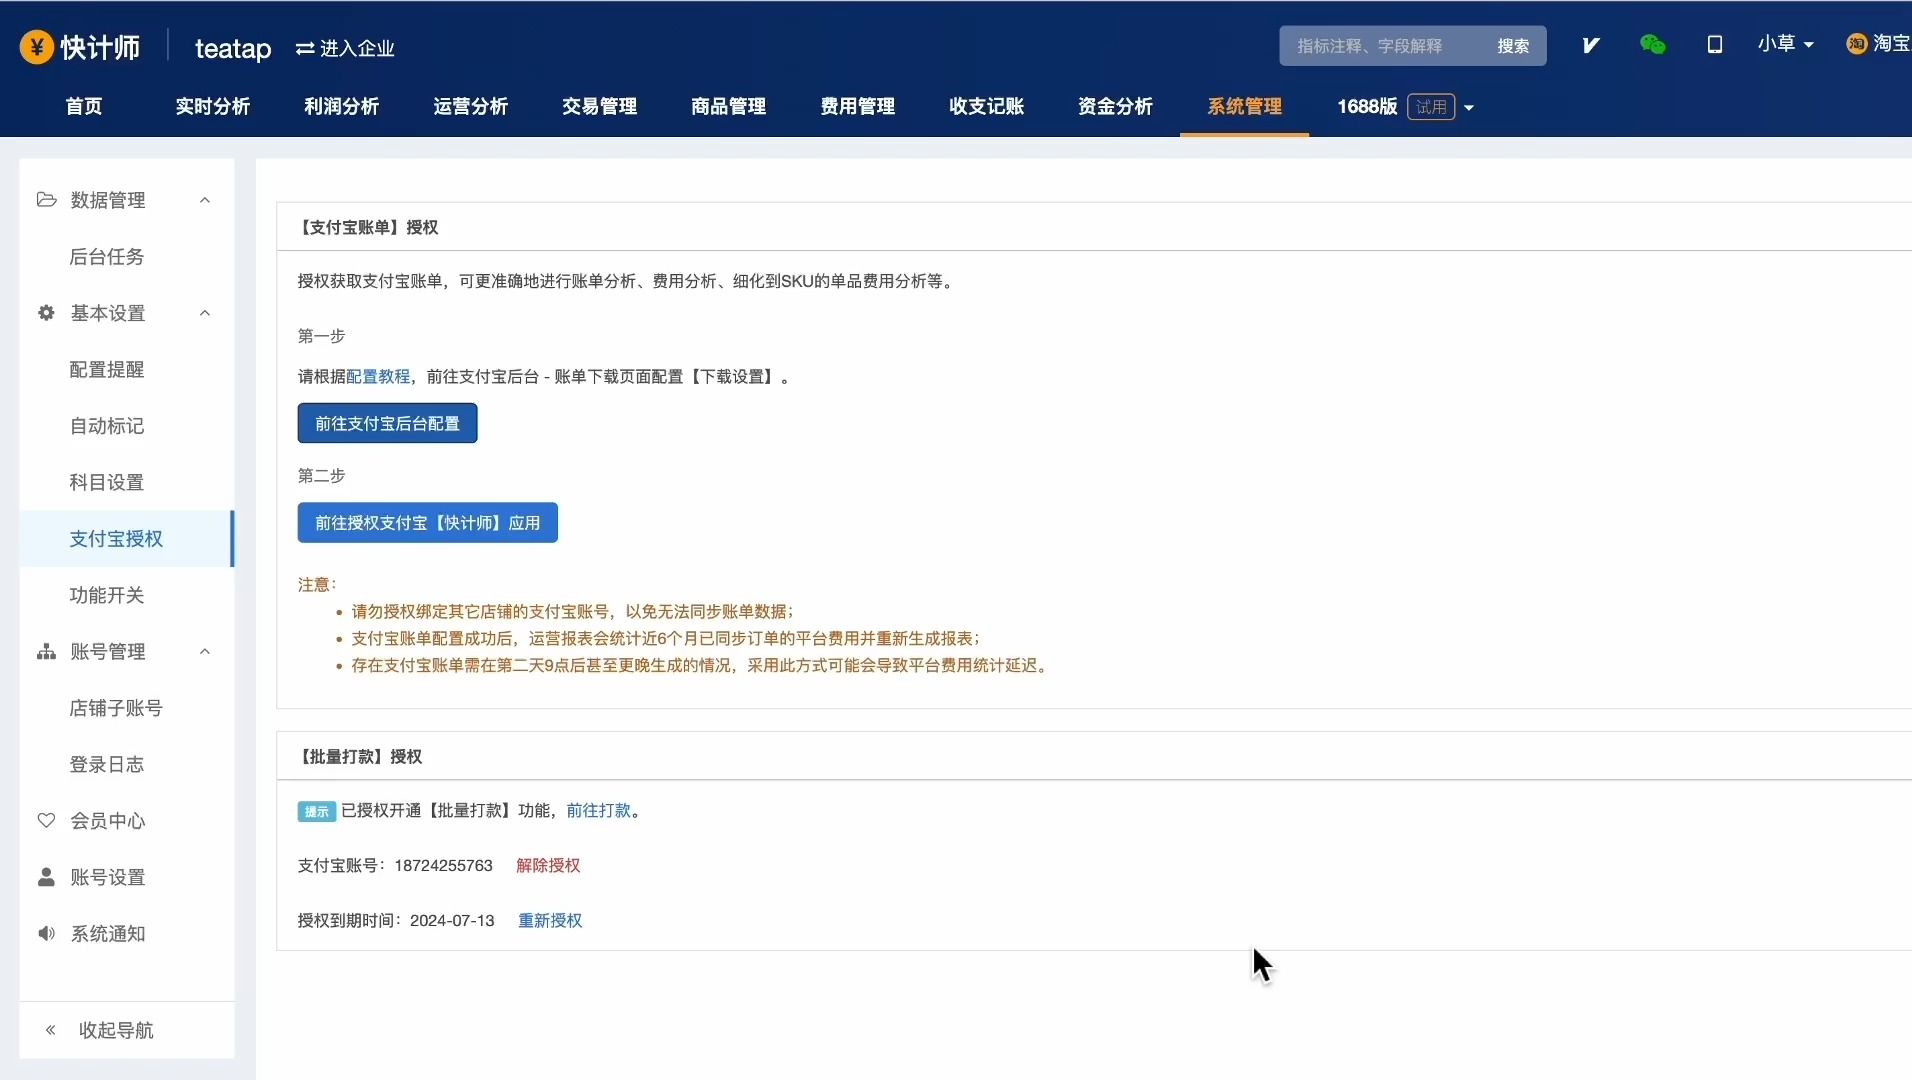Click the 提示 badge
The height and width of the screenshot is (1080, 1912).
(x=316, y=812)
